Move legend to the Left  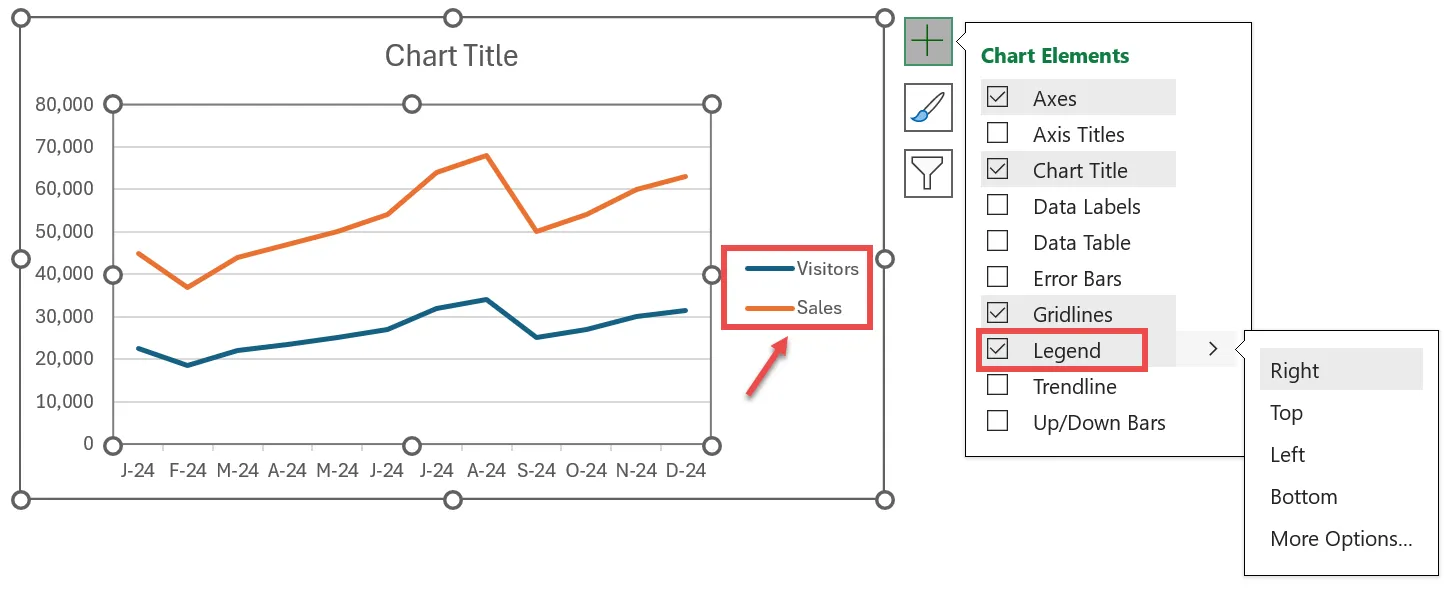[1287, 455]
